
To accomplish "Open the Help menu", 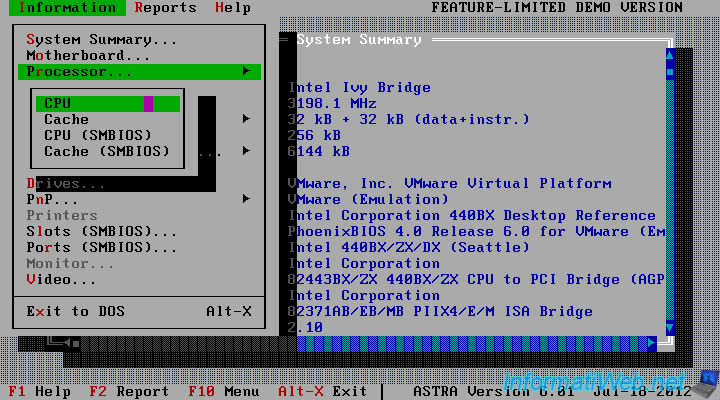I will [233, 8].
